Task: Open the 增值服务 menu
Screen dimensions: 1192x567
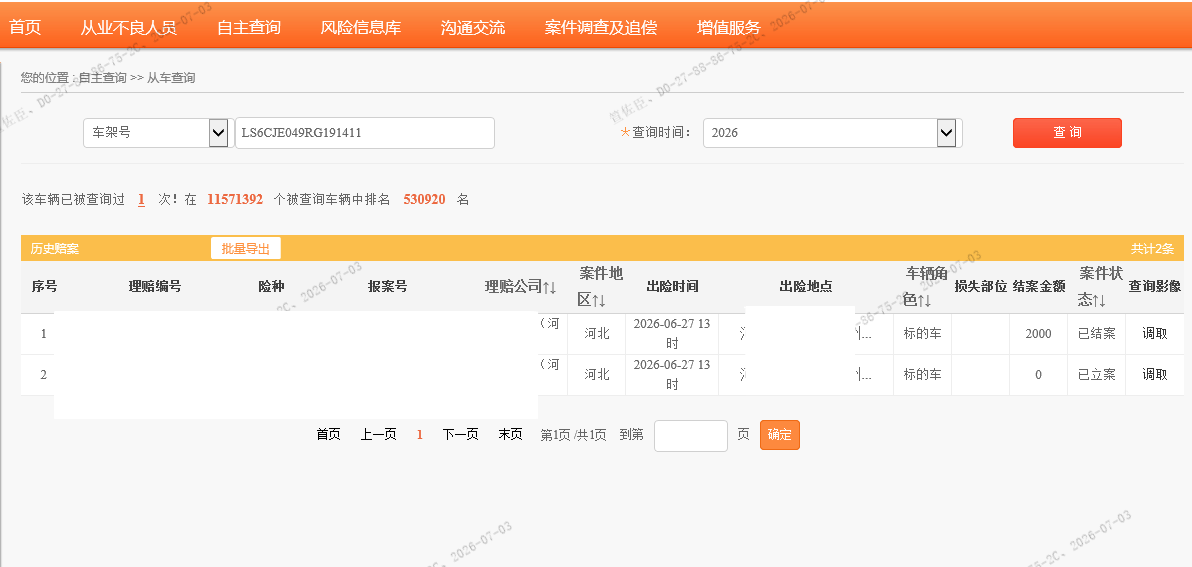Action: [728, 27]
